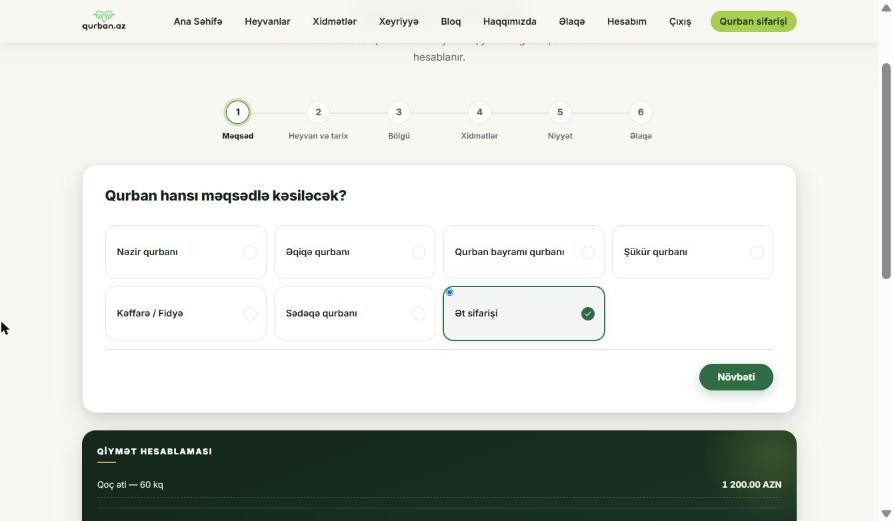Click the 1 200.00 AZN amount
894x521 pixels.
pos(751,485)
